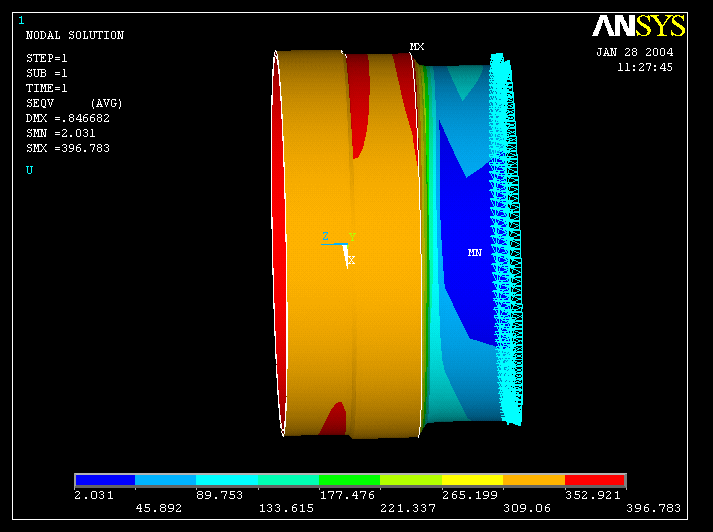Click the Y axis label of triad
The height and width of the screenshot is (532, 713).
[x=352, y=237]
